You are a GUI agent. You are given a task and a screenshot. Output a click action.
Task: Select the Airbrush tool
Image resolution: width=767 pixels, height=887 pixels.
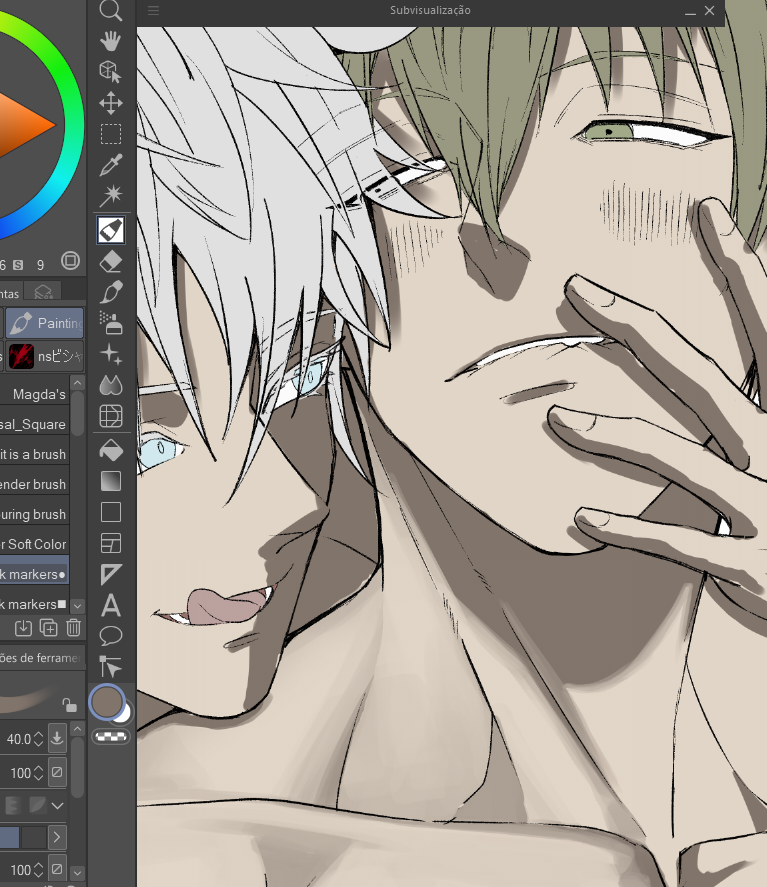point(110,323)
